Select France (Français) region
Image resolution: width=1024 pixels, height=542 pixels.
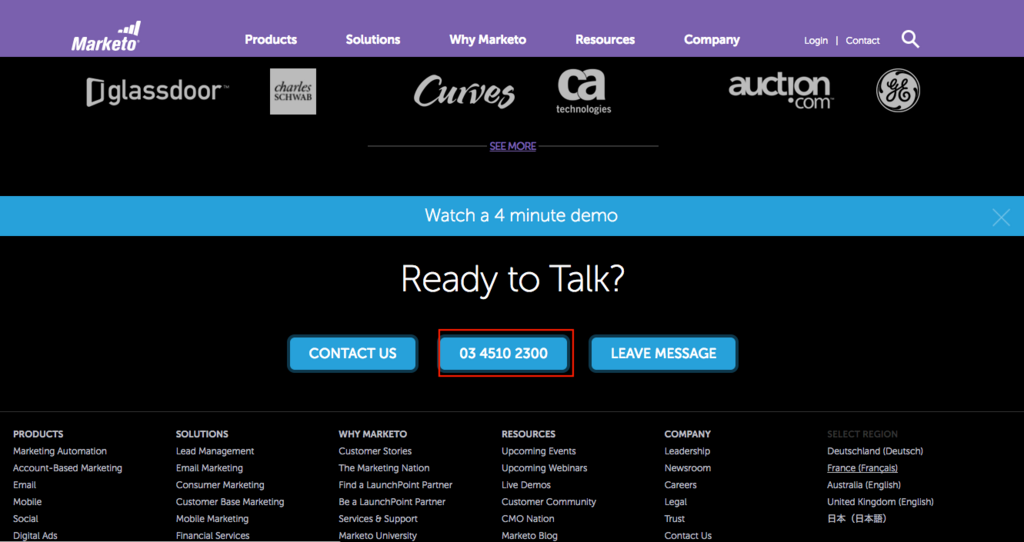[x=862, y=468]
